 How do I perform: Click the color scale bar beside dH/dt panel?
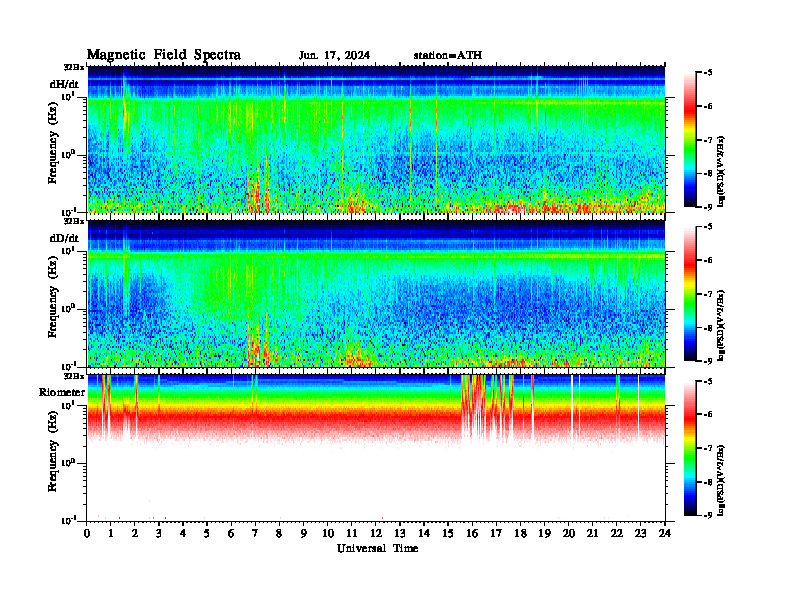(690, 139)
